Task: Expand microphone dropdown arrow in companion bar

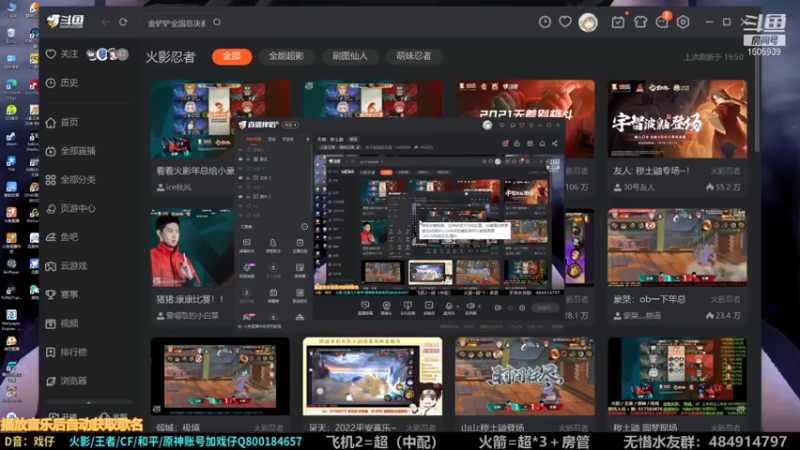Action: pos(458,307)
